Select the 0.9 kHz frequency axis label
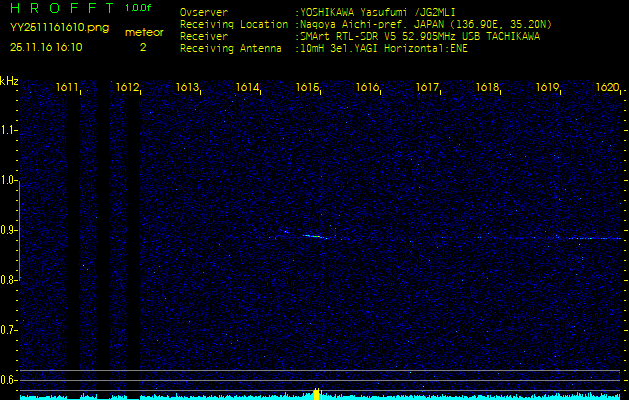 click(9, 230)
